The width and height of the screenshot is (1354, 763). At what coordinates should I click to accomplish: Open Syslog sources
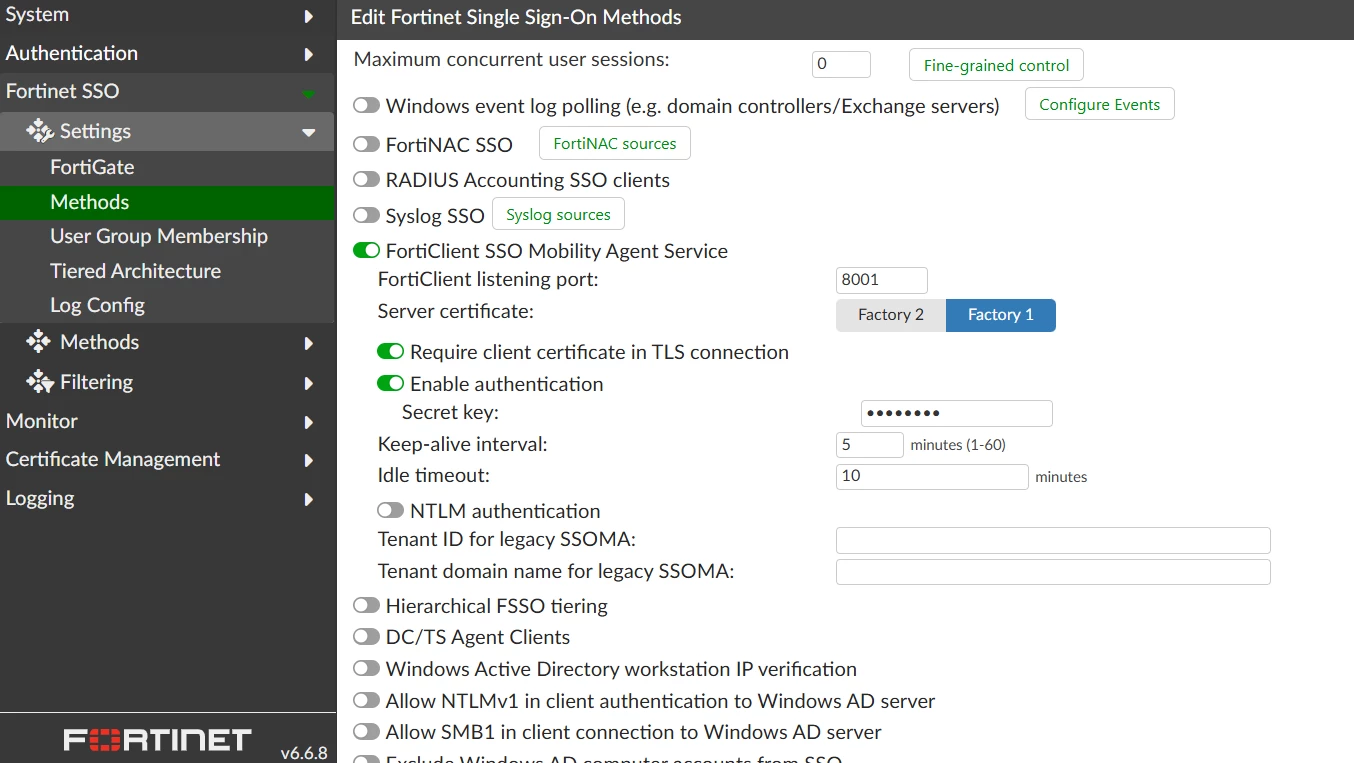(558, 214)
